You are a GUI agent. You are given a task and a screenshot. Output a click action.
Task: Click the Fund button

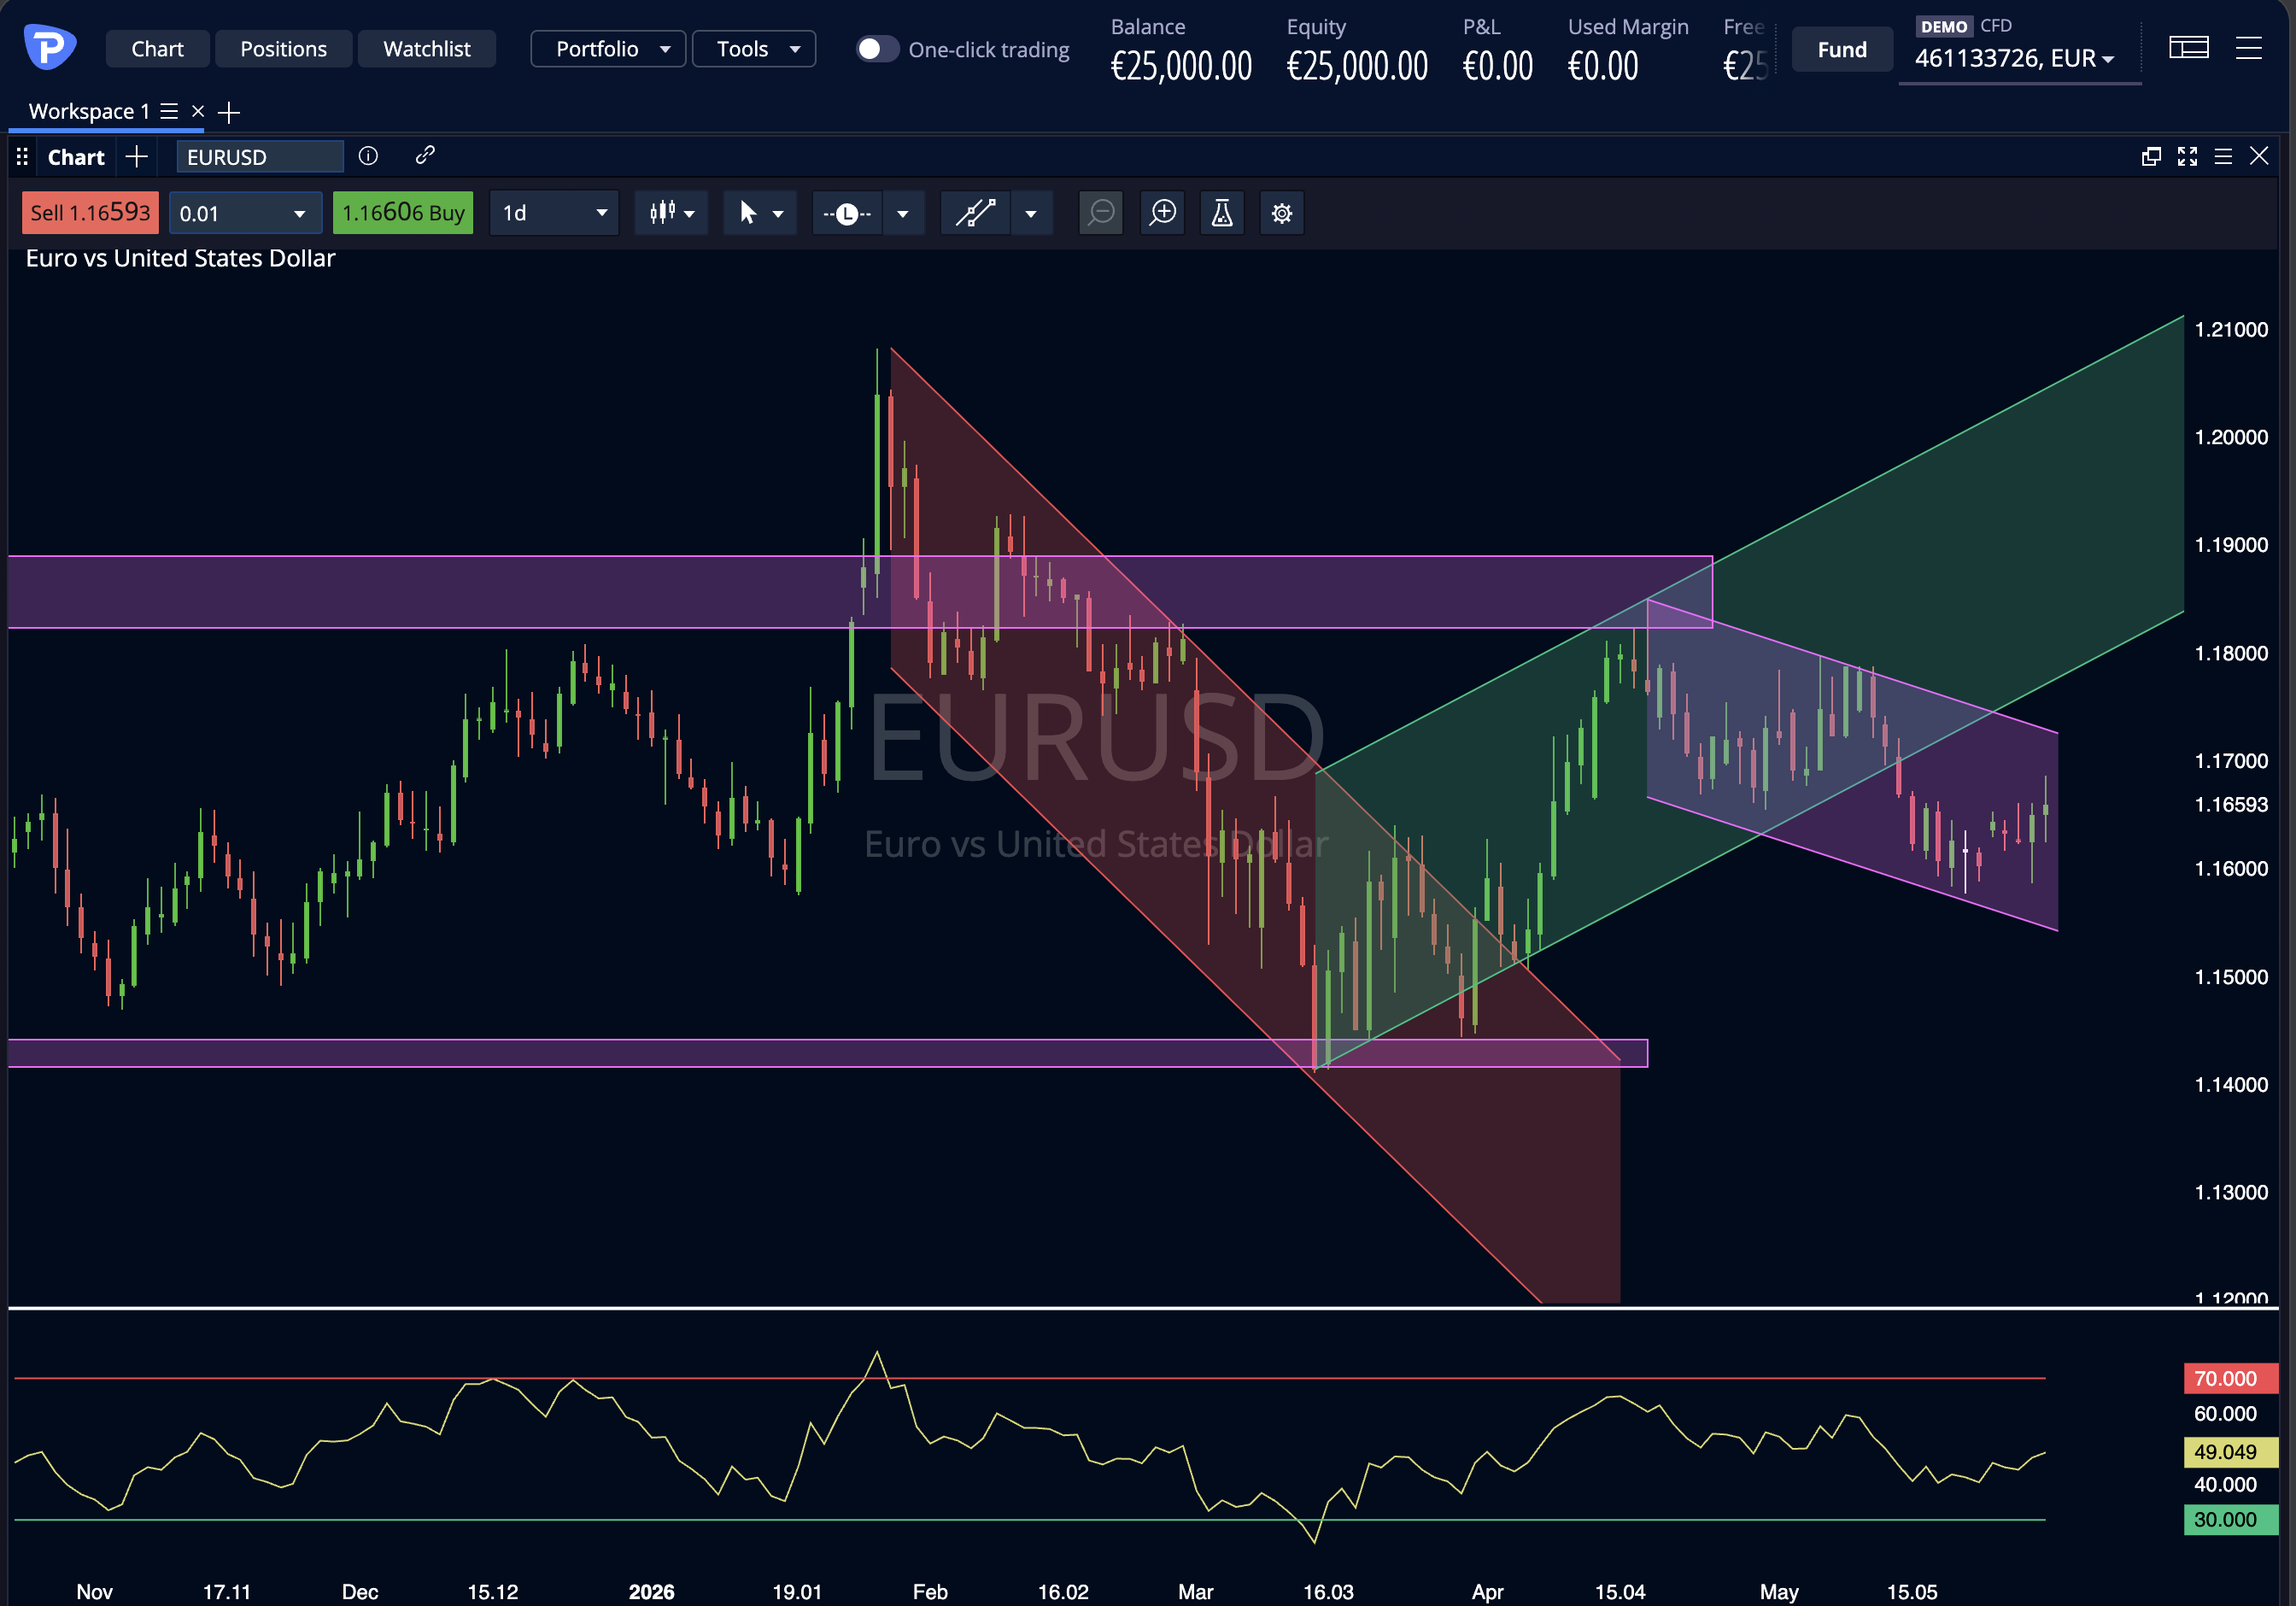coord(1842,49)
